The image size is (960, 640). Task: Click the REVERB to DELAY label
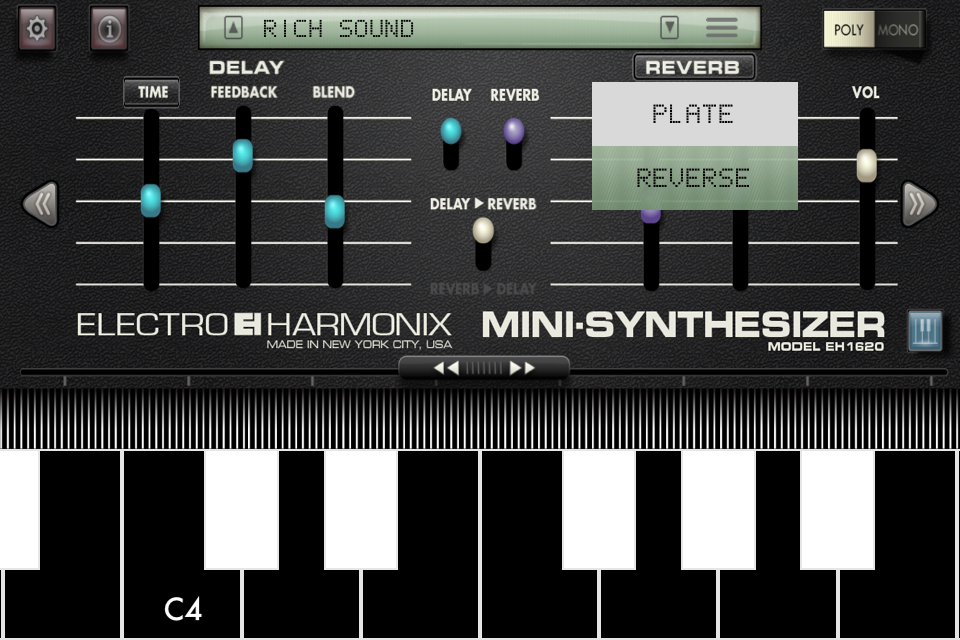click(483, 289)
